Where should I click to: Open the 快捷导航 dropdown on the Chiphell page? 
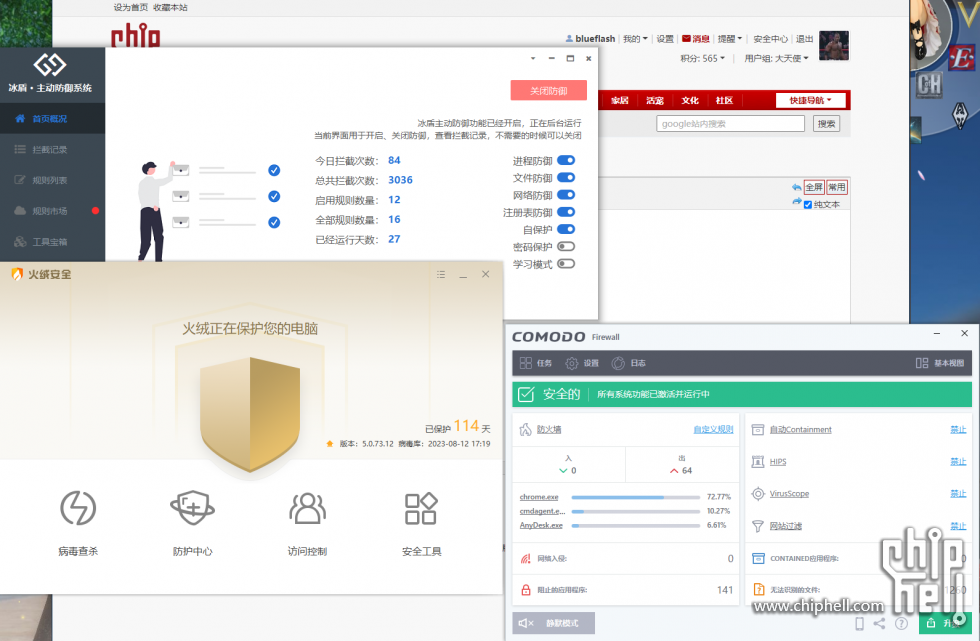pos(810,100)
